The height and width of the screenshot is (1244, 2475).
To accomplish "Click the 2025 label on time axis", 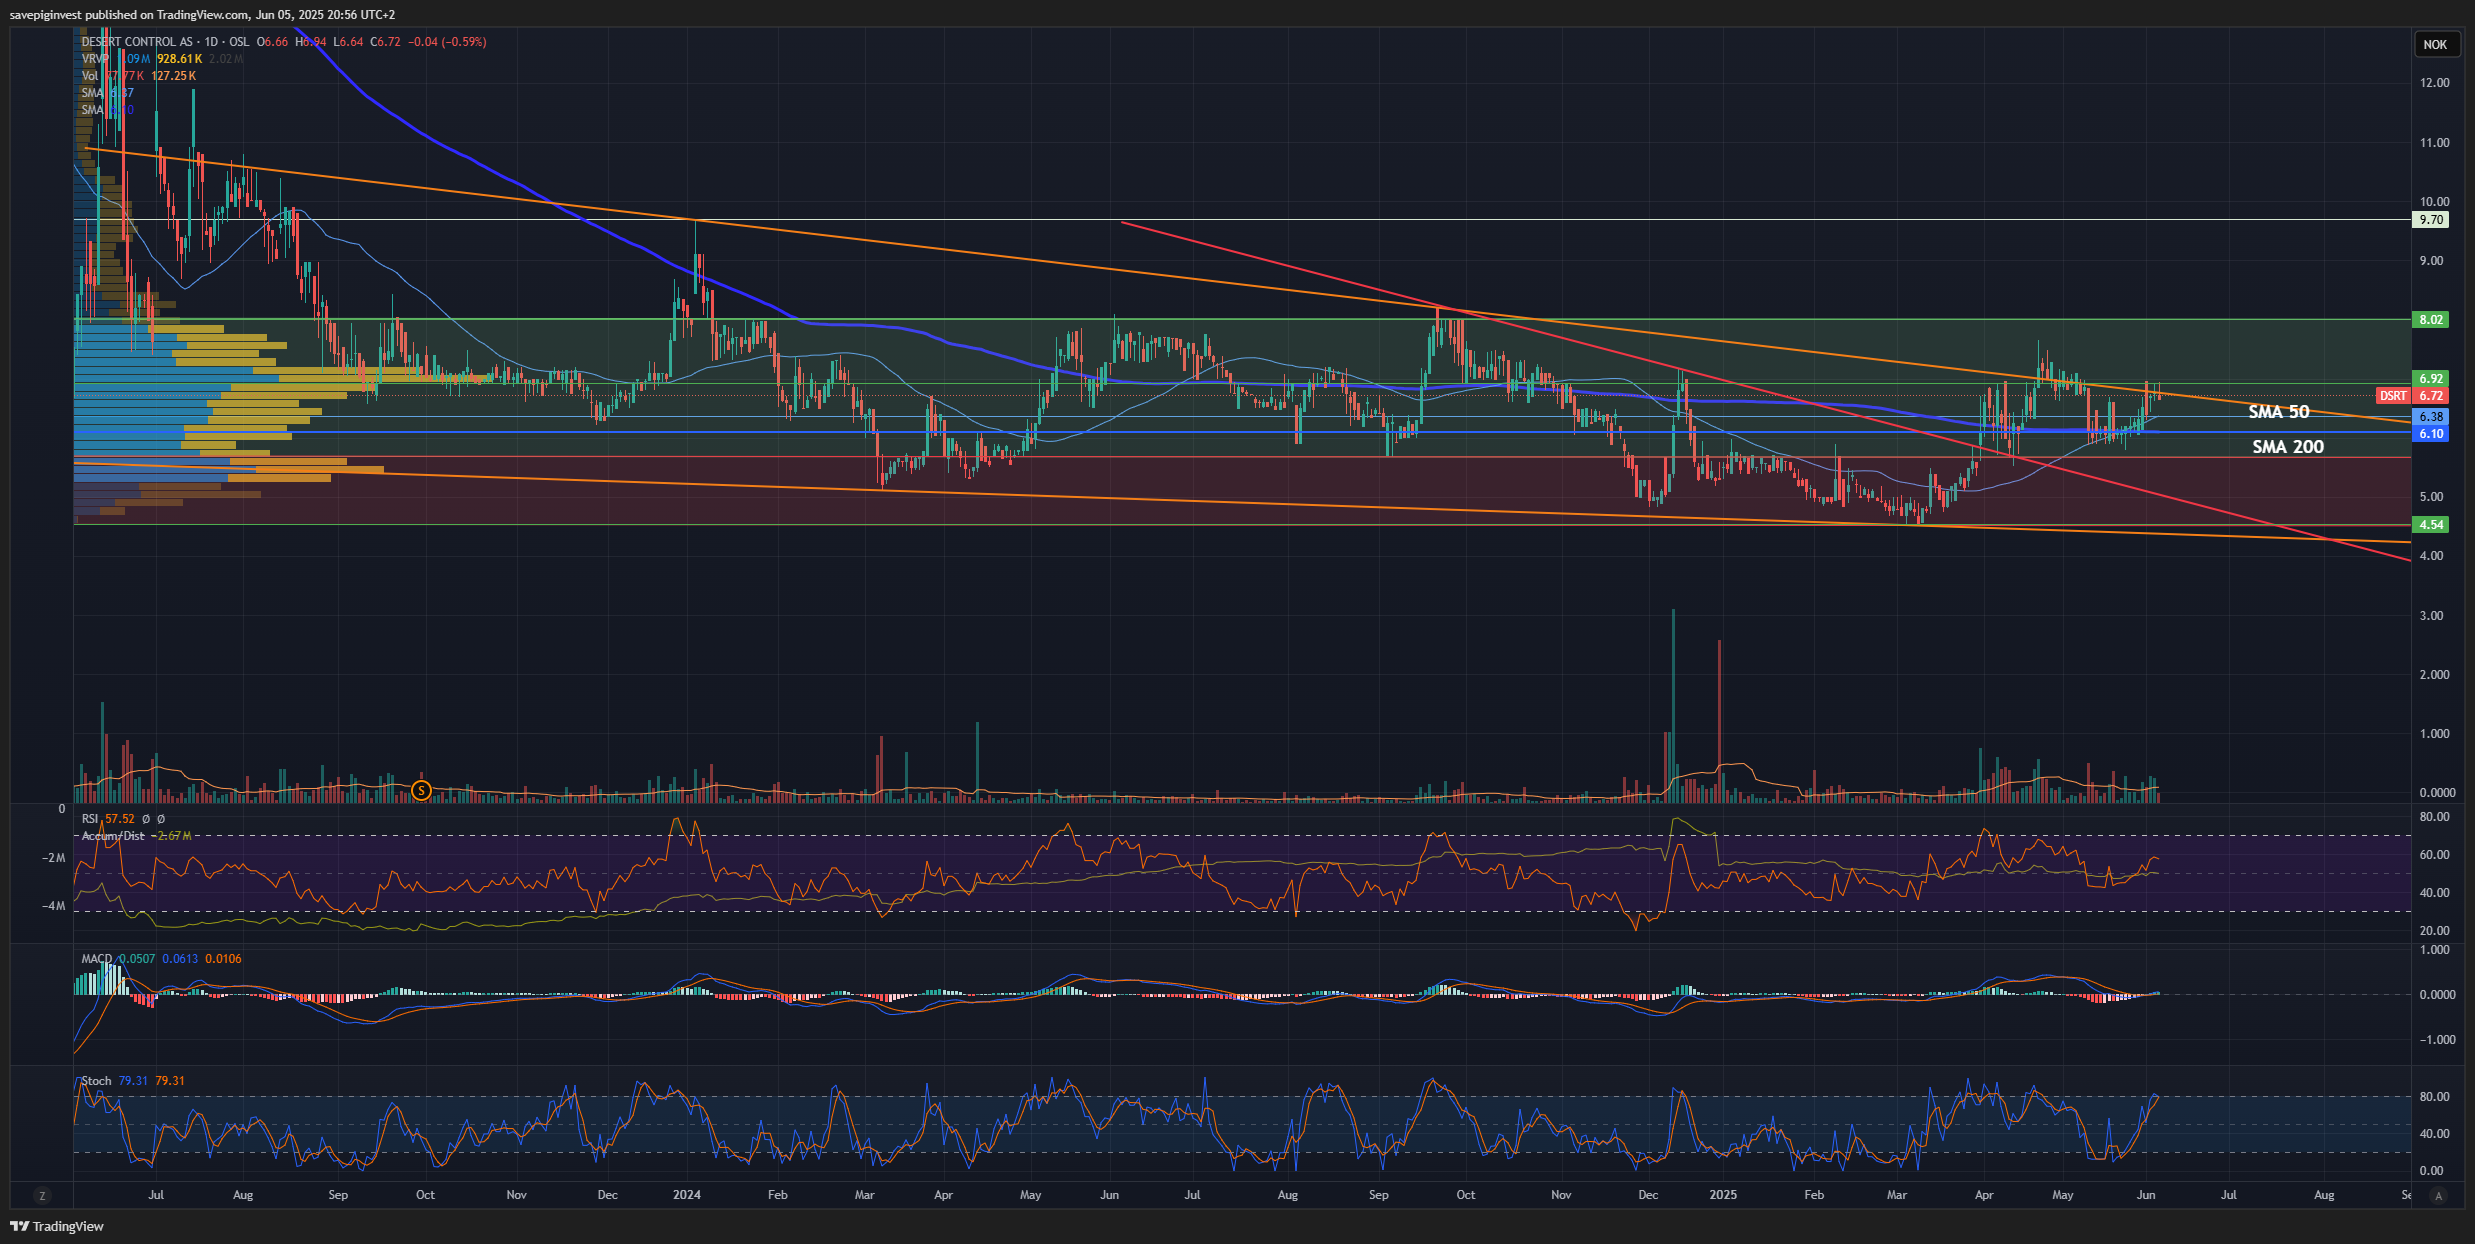I will [x=1723, y=1195].
